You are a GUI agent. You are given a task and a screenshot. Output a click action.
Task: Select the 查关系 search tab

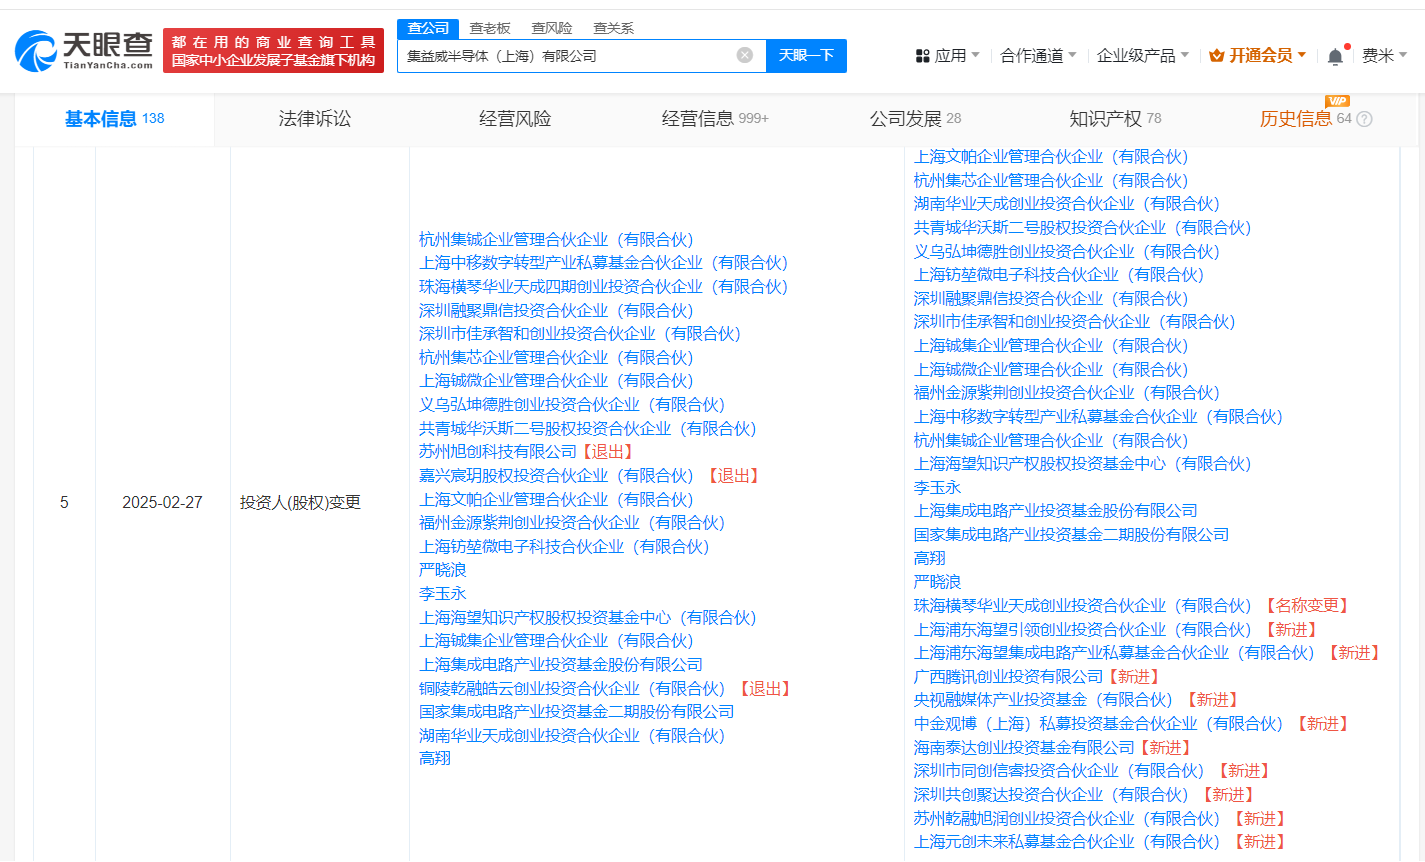(613, 28)
